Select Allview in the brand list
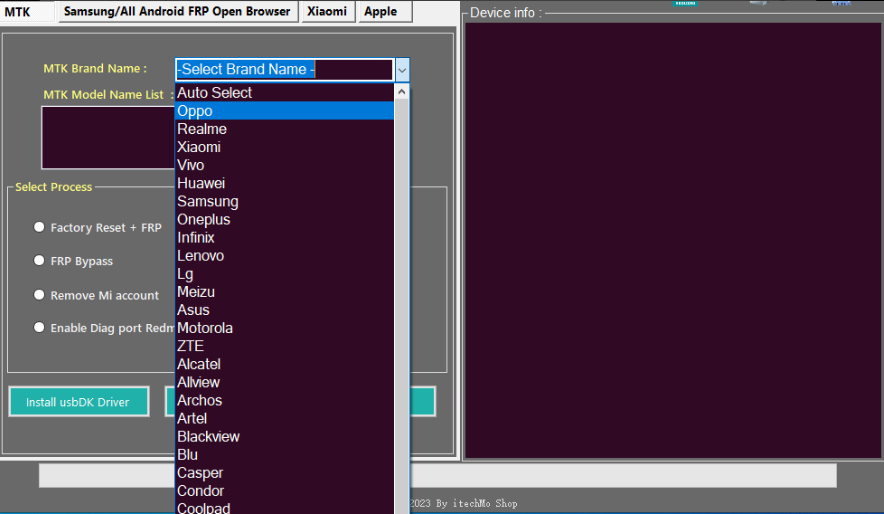 tap(285, 382)
